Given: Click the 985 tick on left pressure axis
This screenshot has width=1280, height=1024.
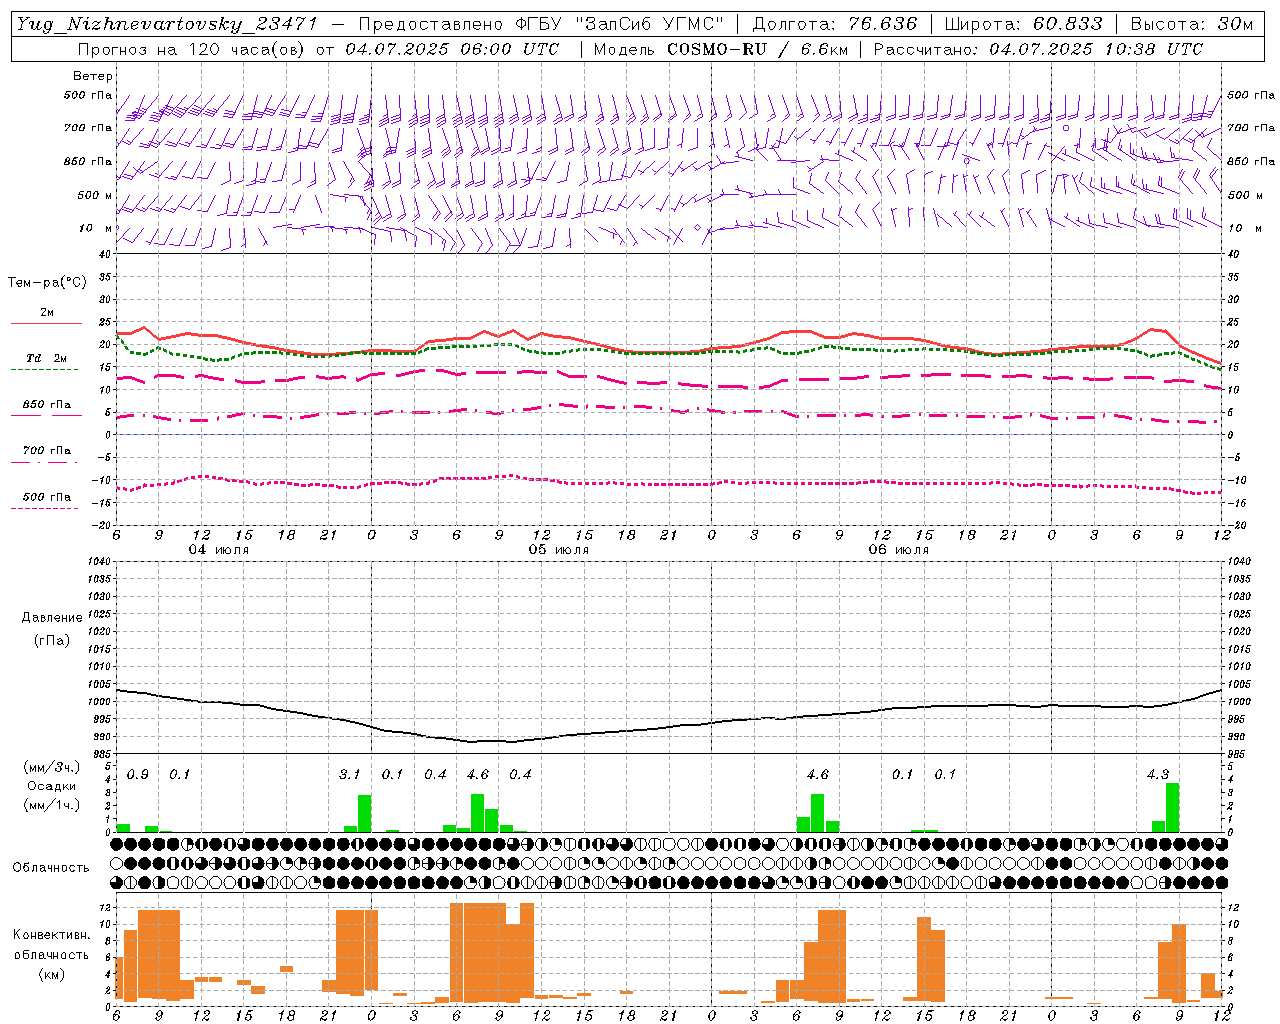Looking at the screenshot, I should [103, 755].
